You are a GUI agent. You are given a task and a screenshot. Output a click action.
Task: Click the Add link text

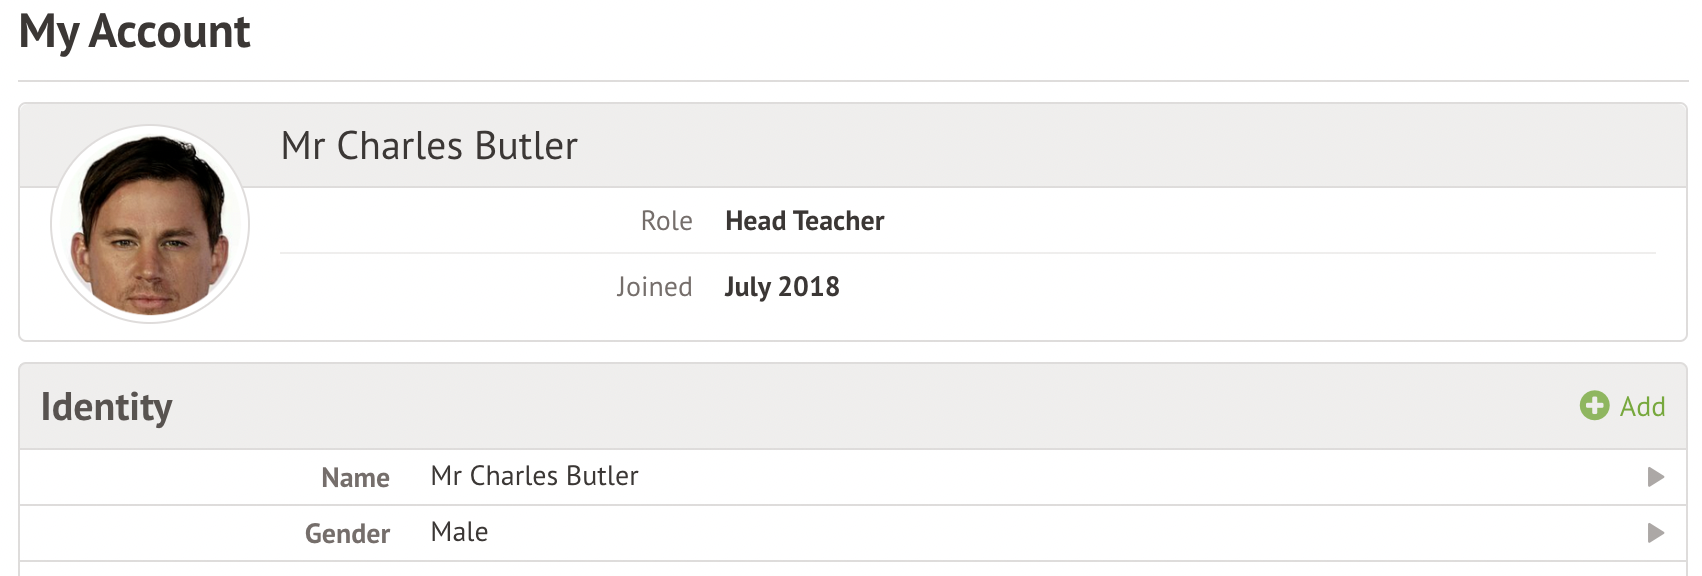tap(1642, 407)
